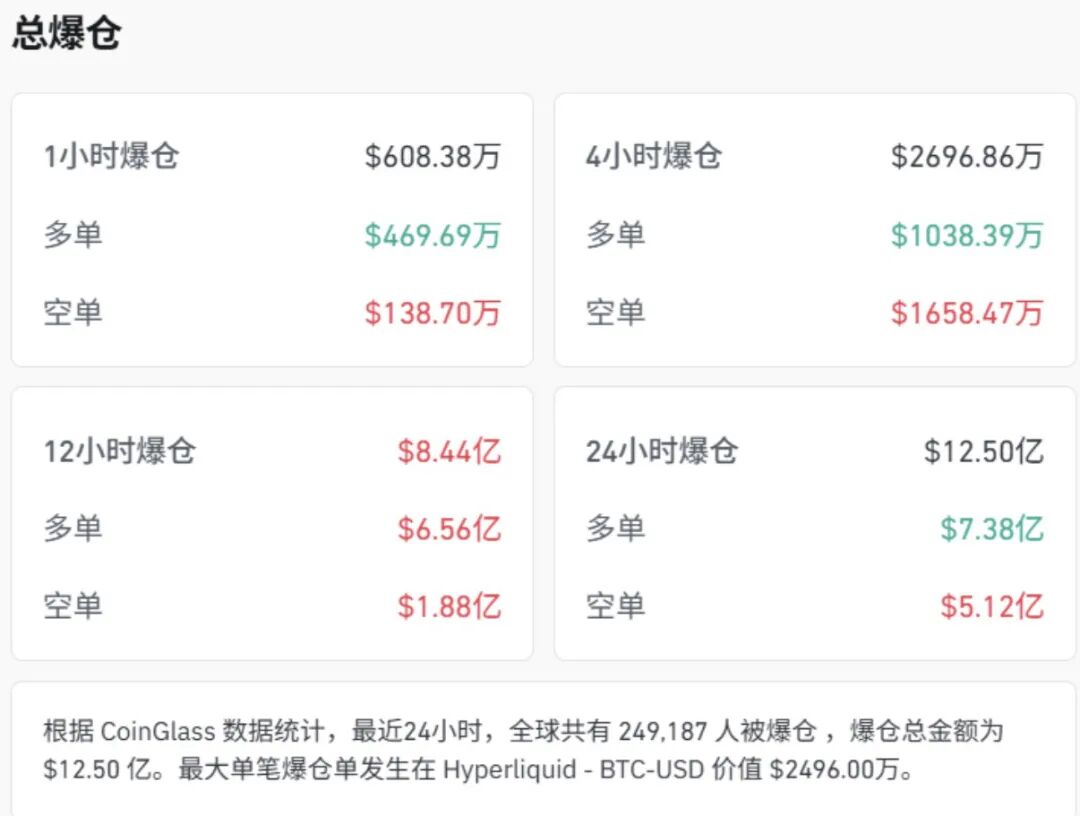Select the 1小时爆仓 label

pos(112,156)
